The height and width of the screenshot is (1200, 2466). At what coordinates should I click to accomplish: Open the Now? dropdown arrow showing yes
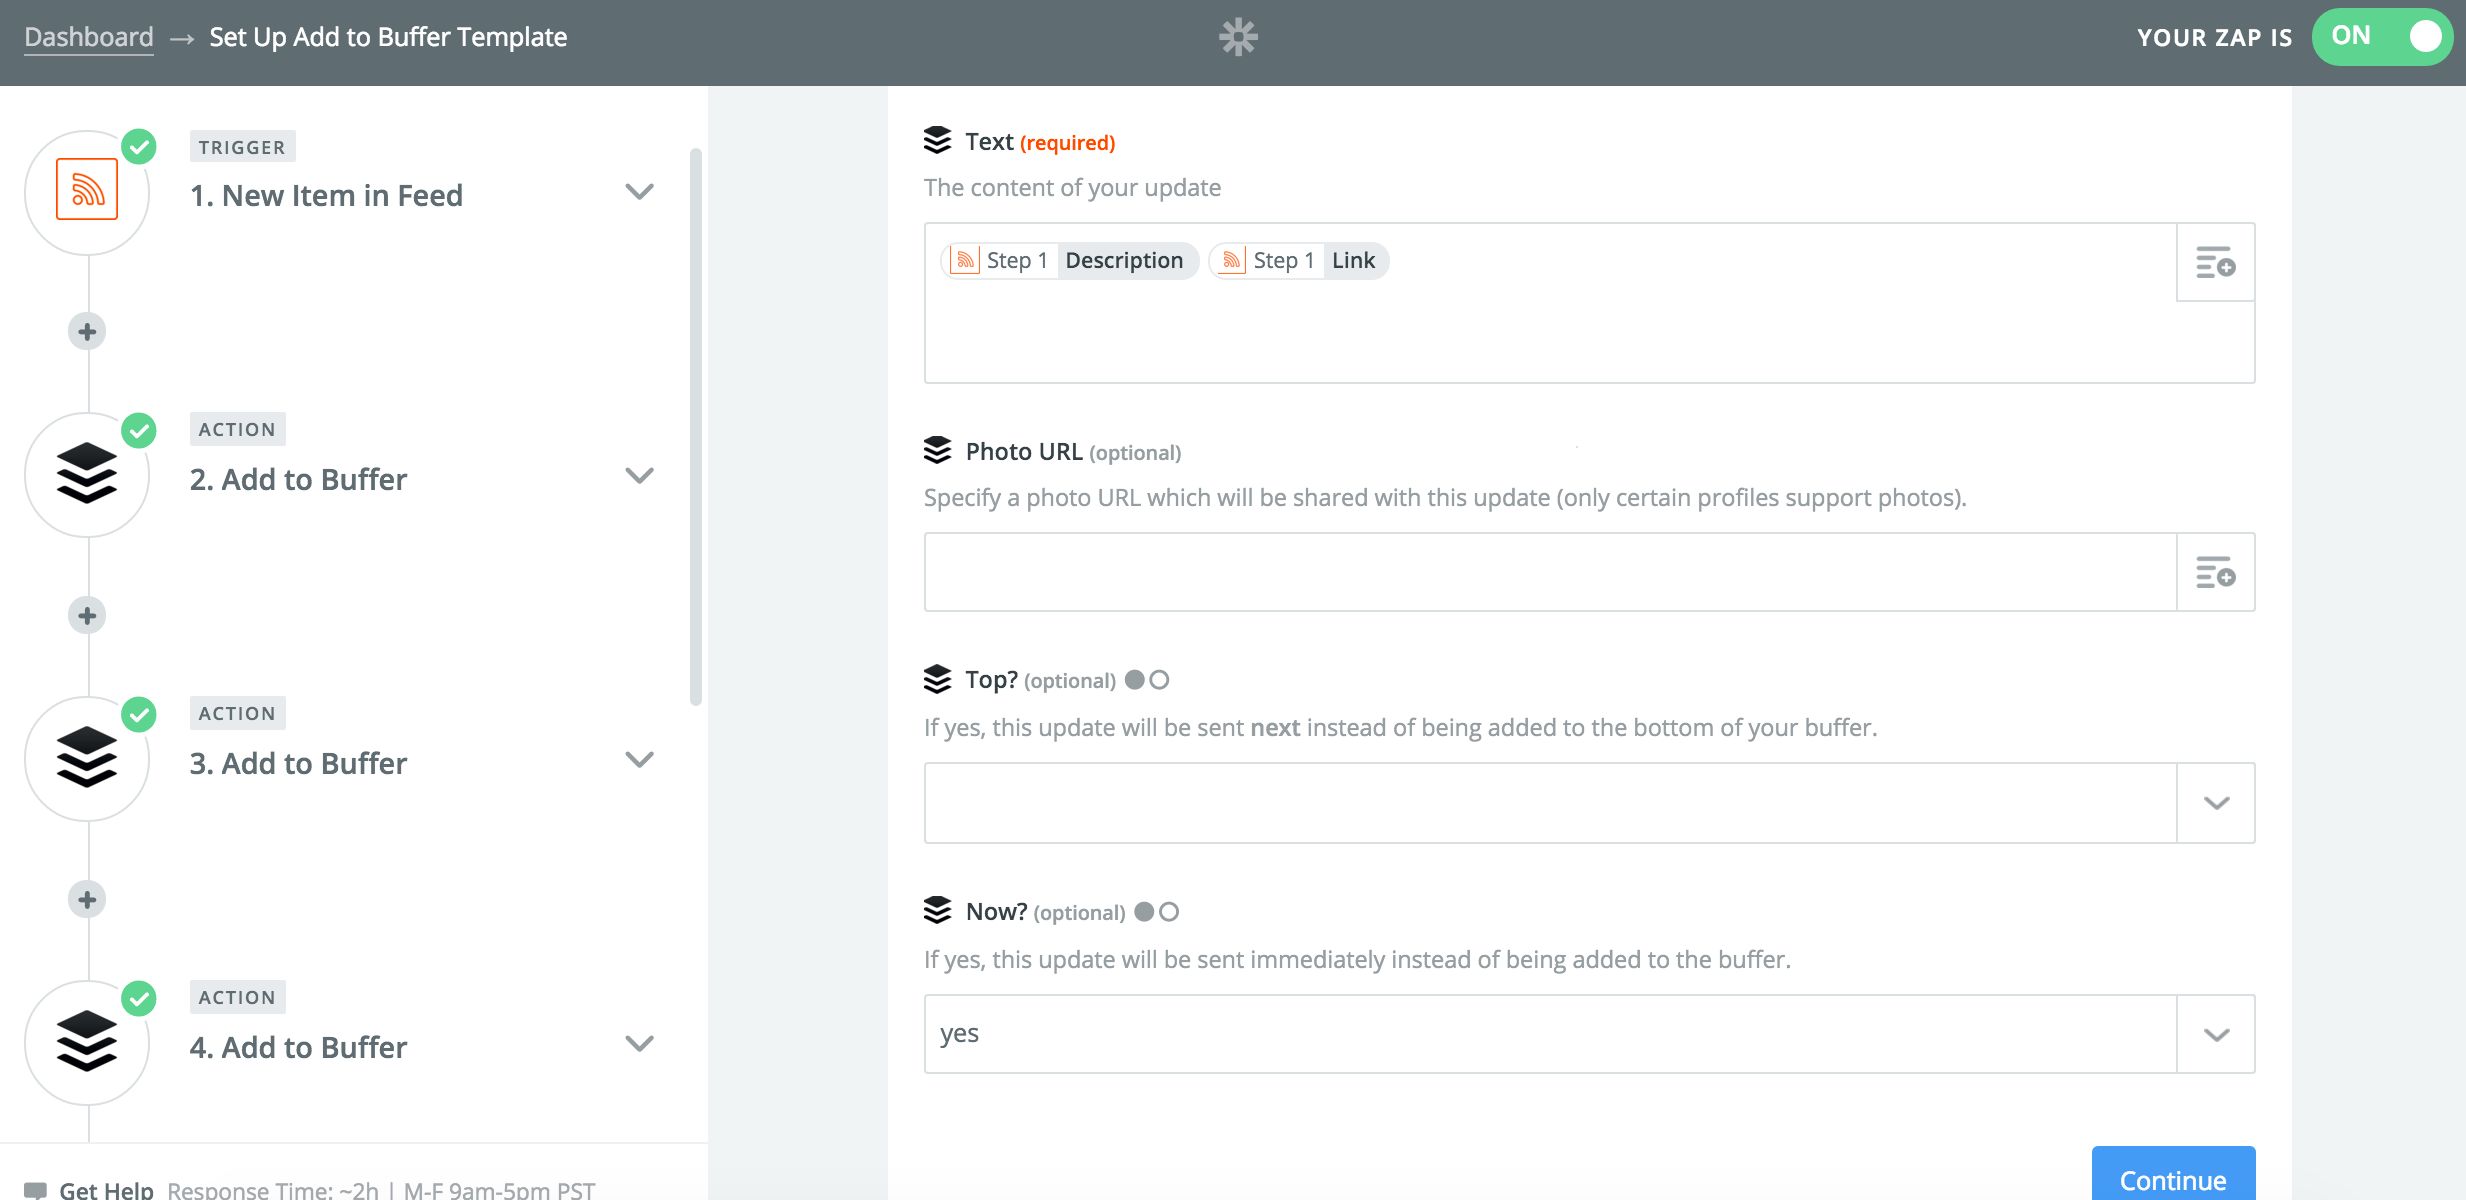2216,1035
